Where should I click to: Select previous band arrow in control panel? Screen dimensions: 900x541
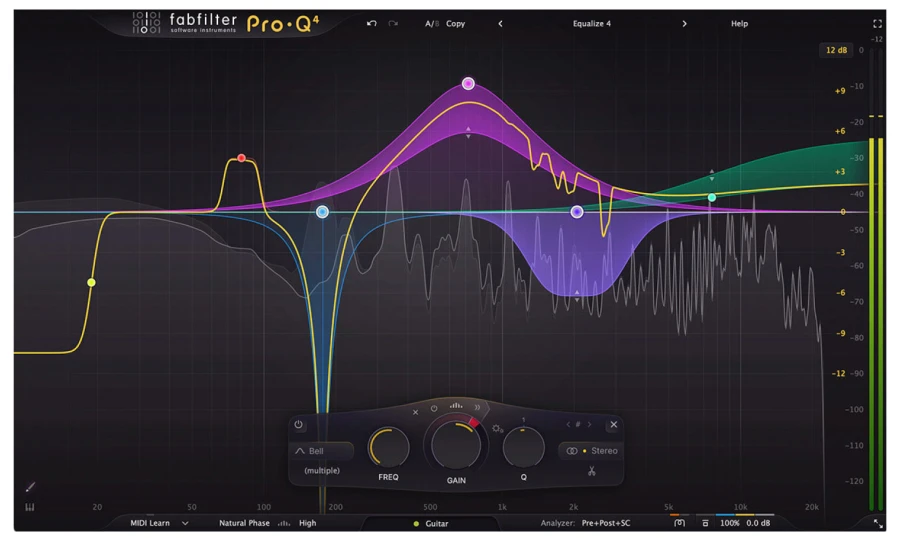coord(568,425)
